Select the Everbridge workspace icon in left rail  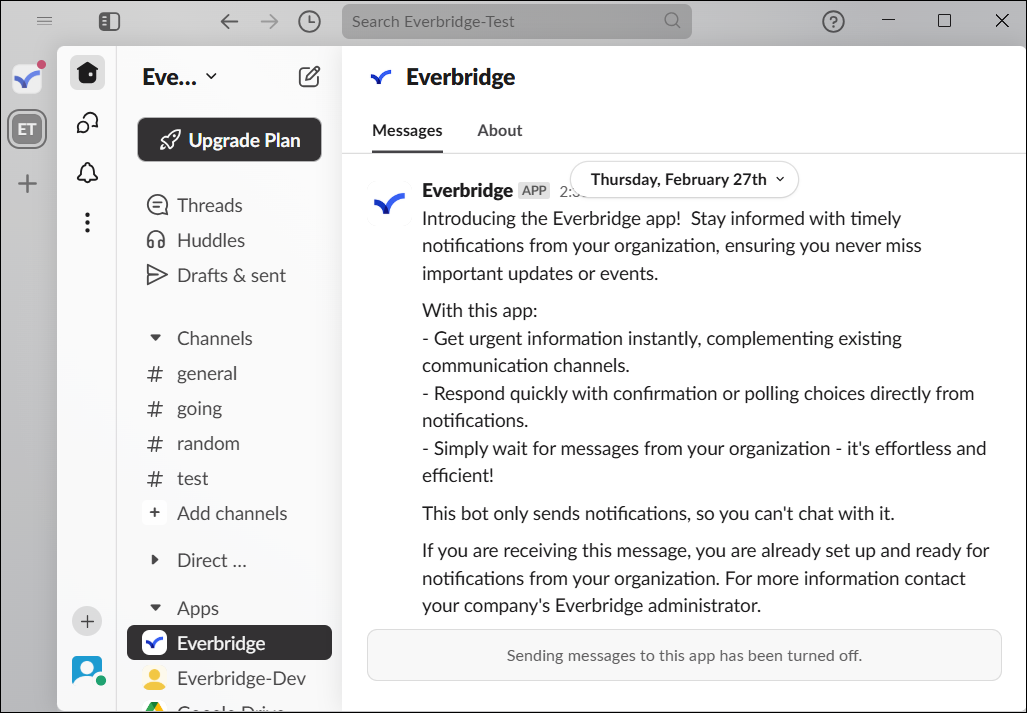point(28,79)
